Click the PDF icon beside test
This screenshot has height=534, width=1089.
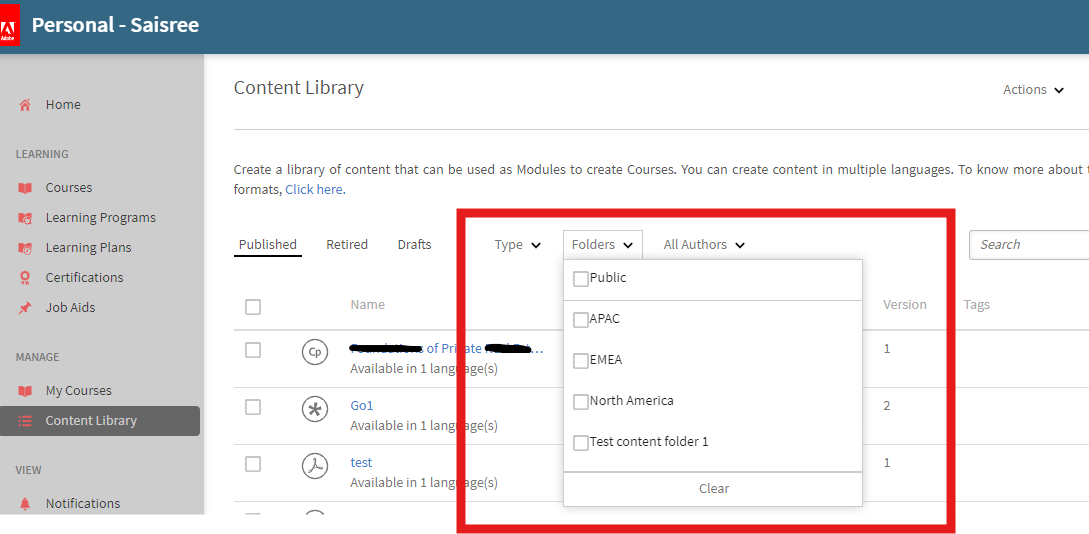[315, 466]
